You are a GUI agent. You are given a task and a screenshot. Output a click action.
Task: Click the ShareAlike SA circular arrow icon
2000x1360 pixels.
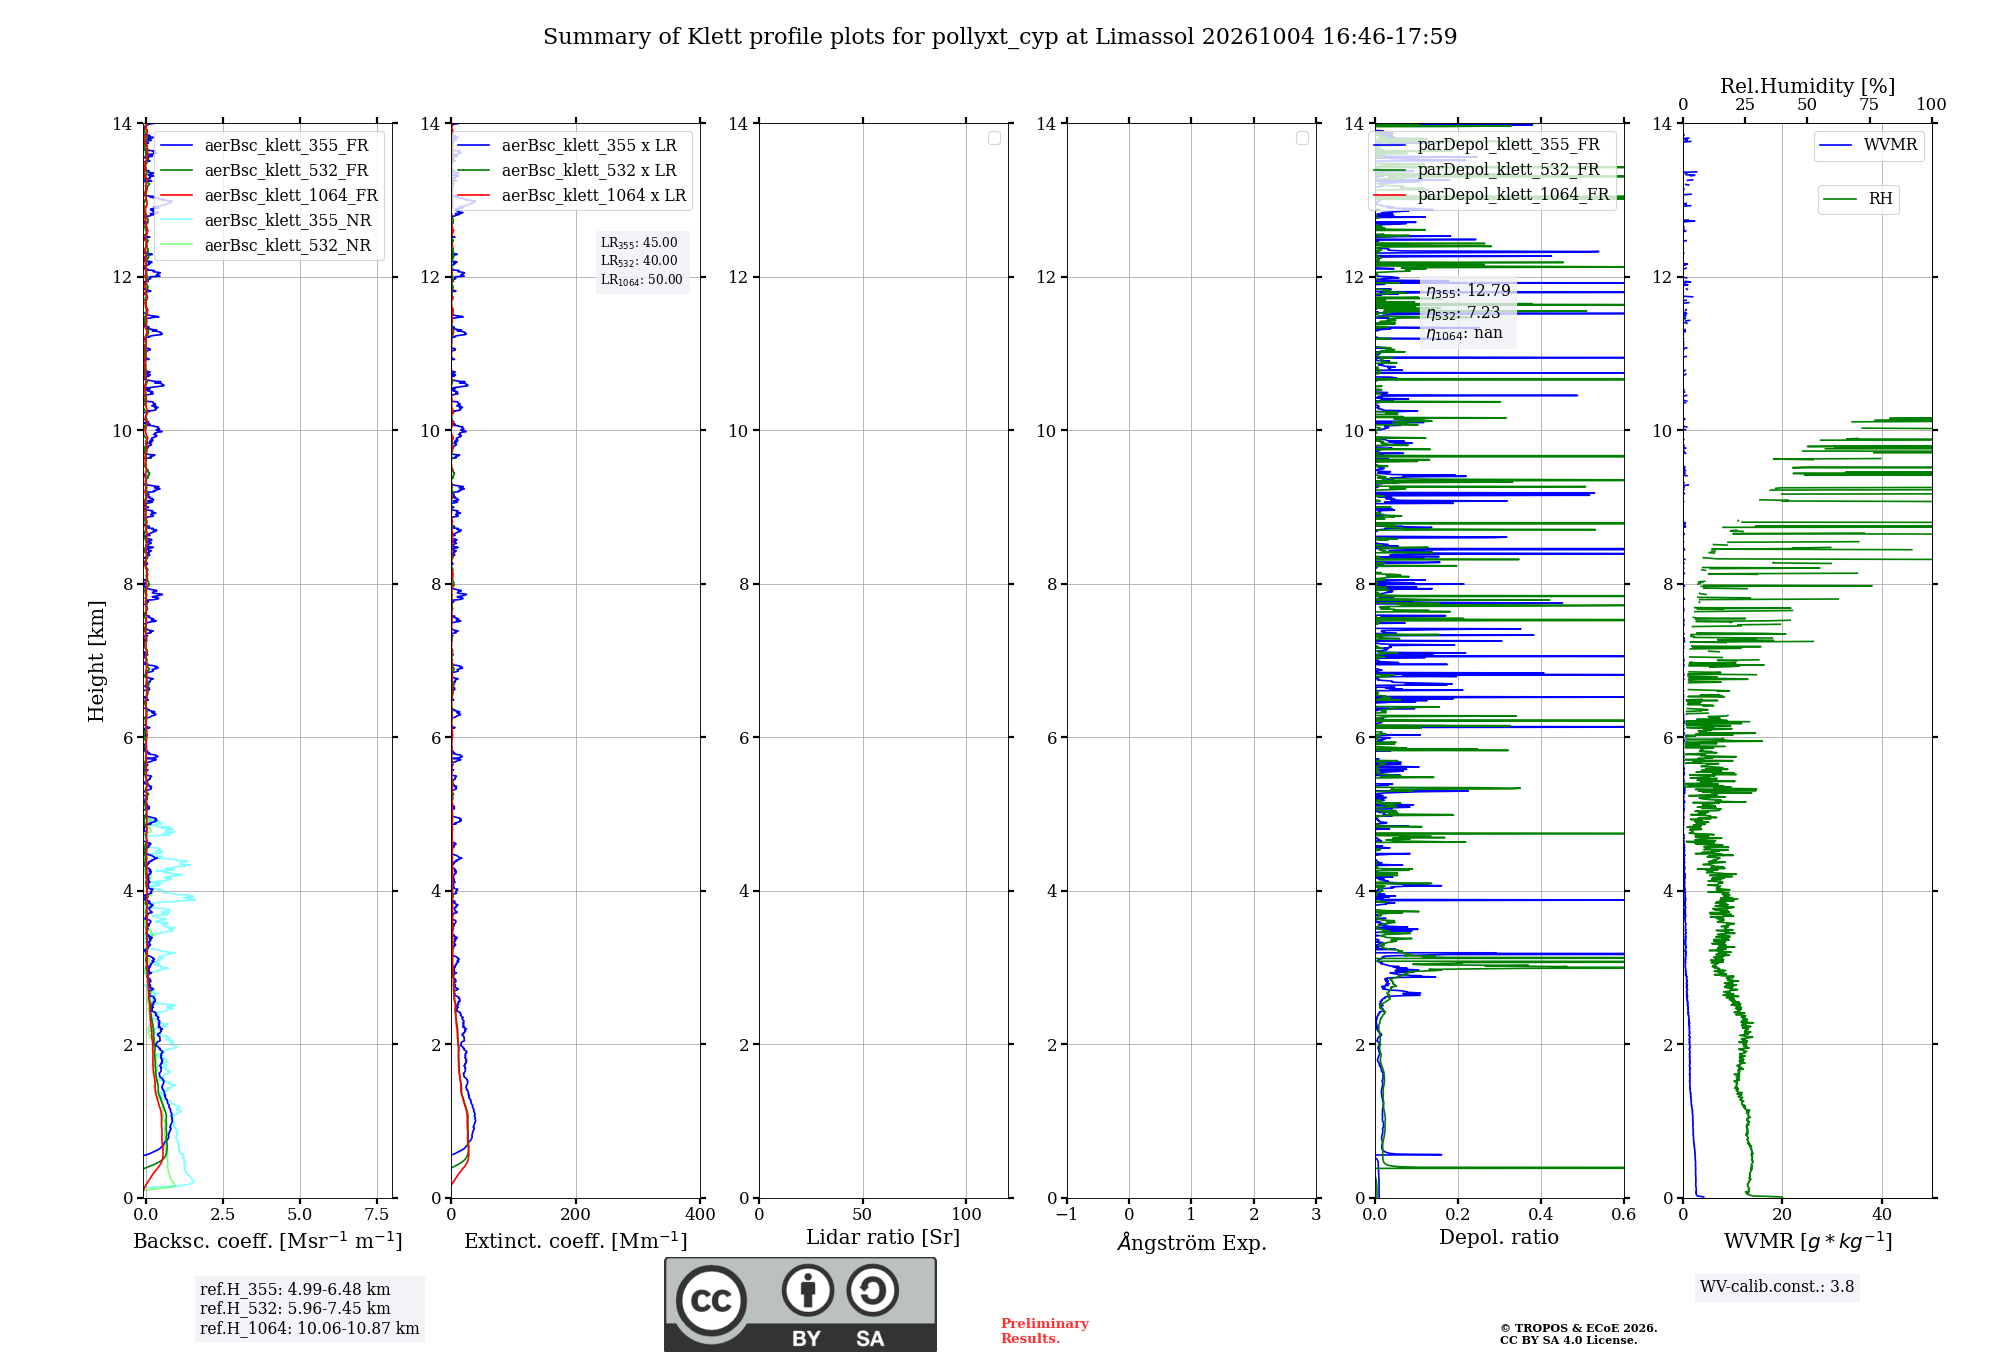click(x=872, y=1290)
